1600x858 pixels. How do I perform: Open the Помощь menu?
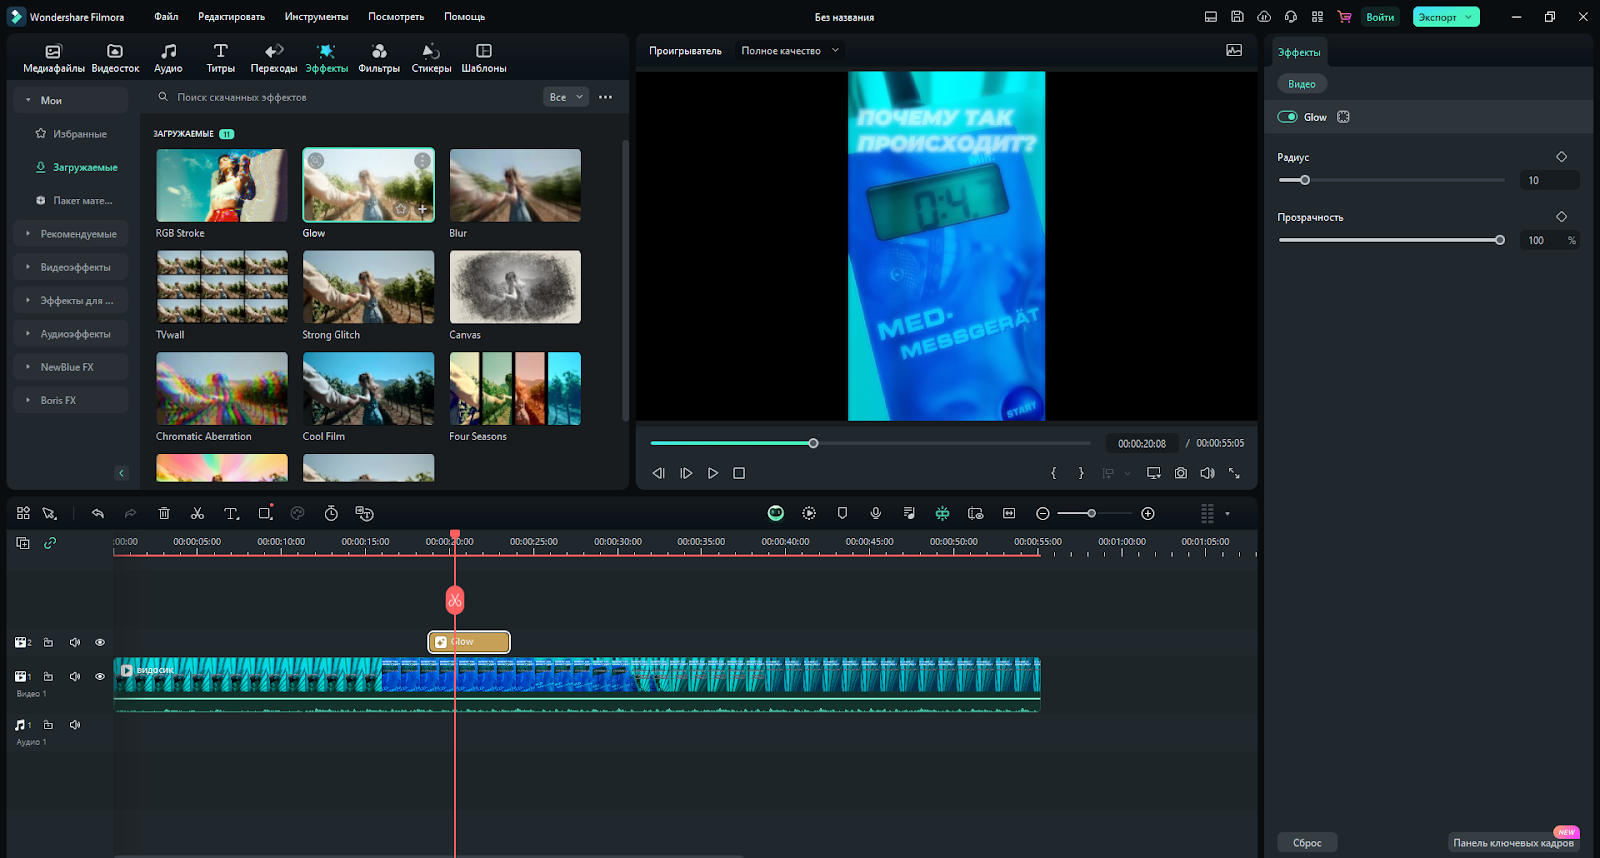464,17
